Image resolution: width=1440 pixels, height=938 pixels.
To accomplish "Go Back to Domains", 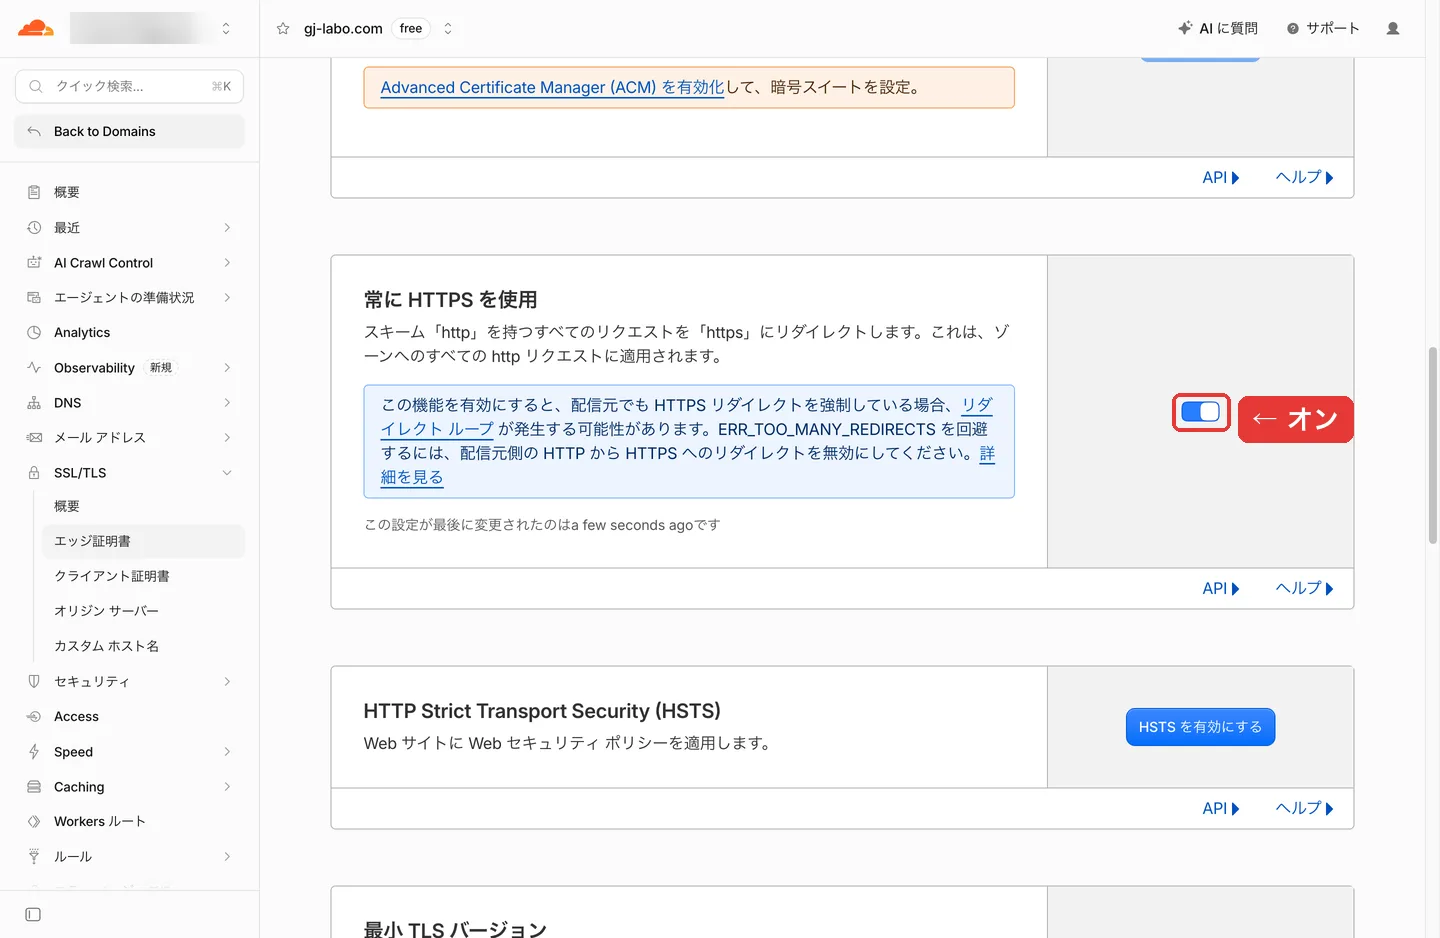I will [129, 131].
